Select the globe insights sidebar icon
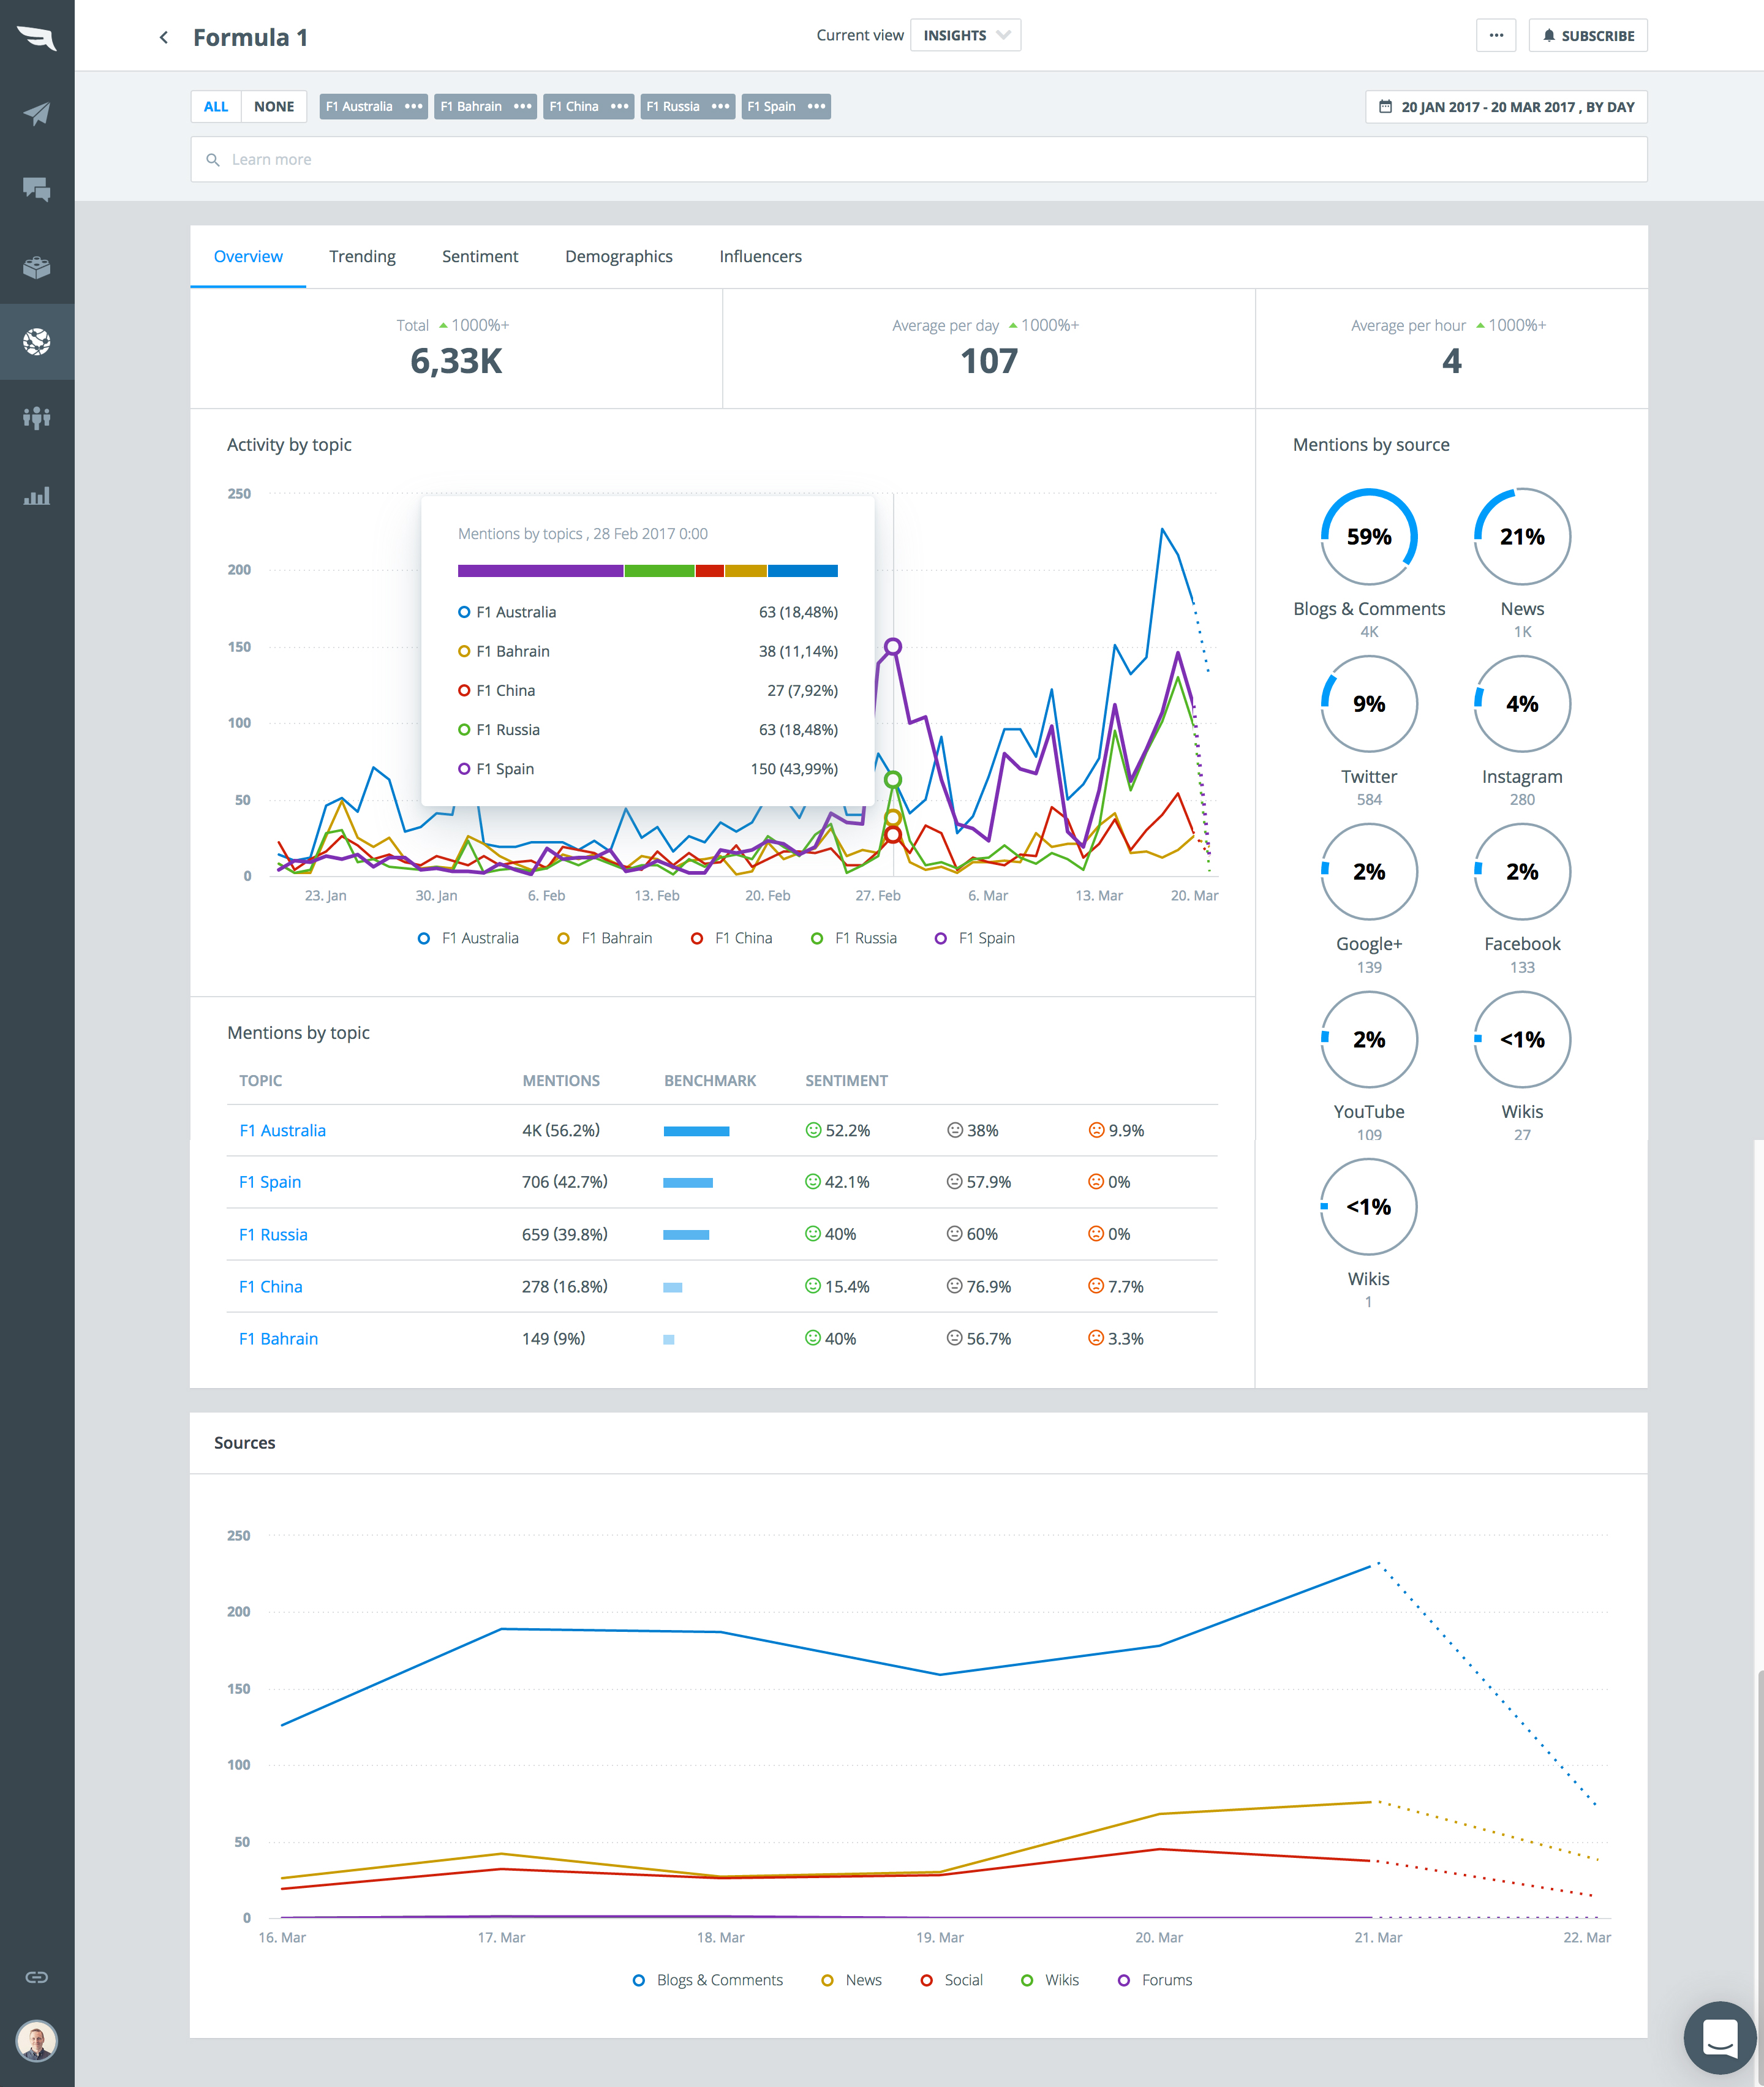 (x=37, y=342)
